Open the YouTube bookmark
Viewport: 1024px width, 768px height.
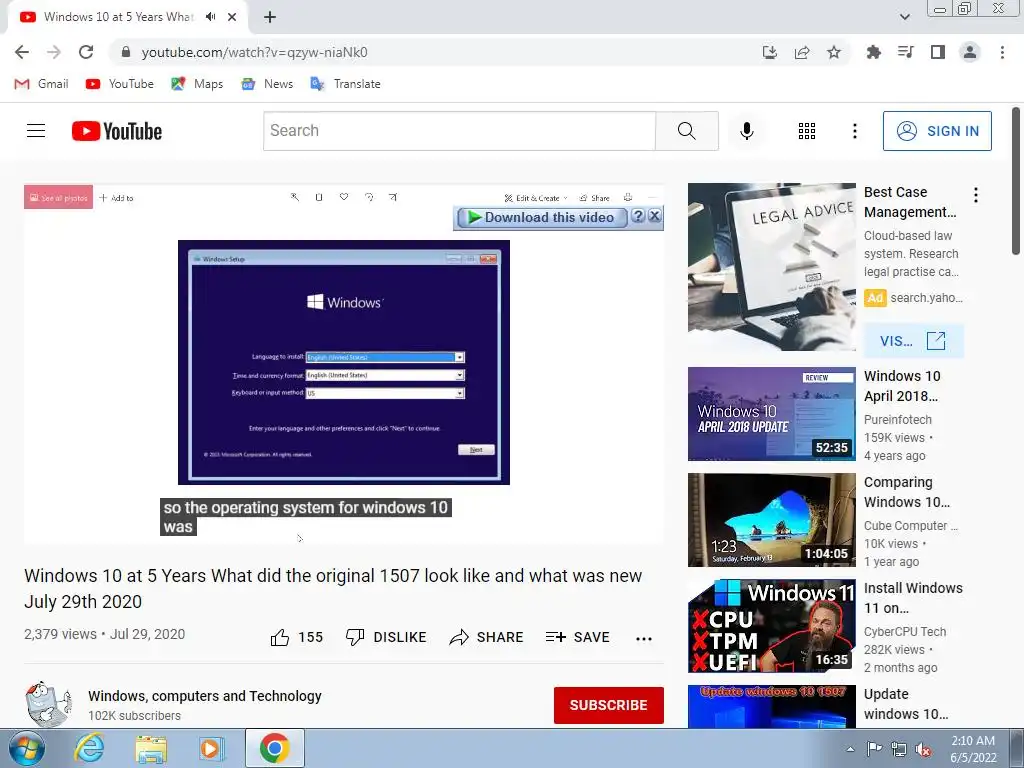tap(120, 84)
